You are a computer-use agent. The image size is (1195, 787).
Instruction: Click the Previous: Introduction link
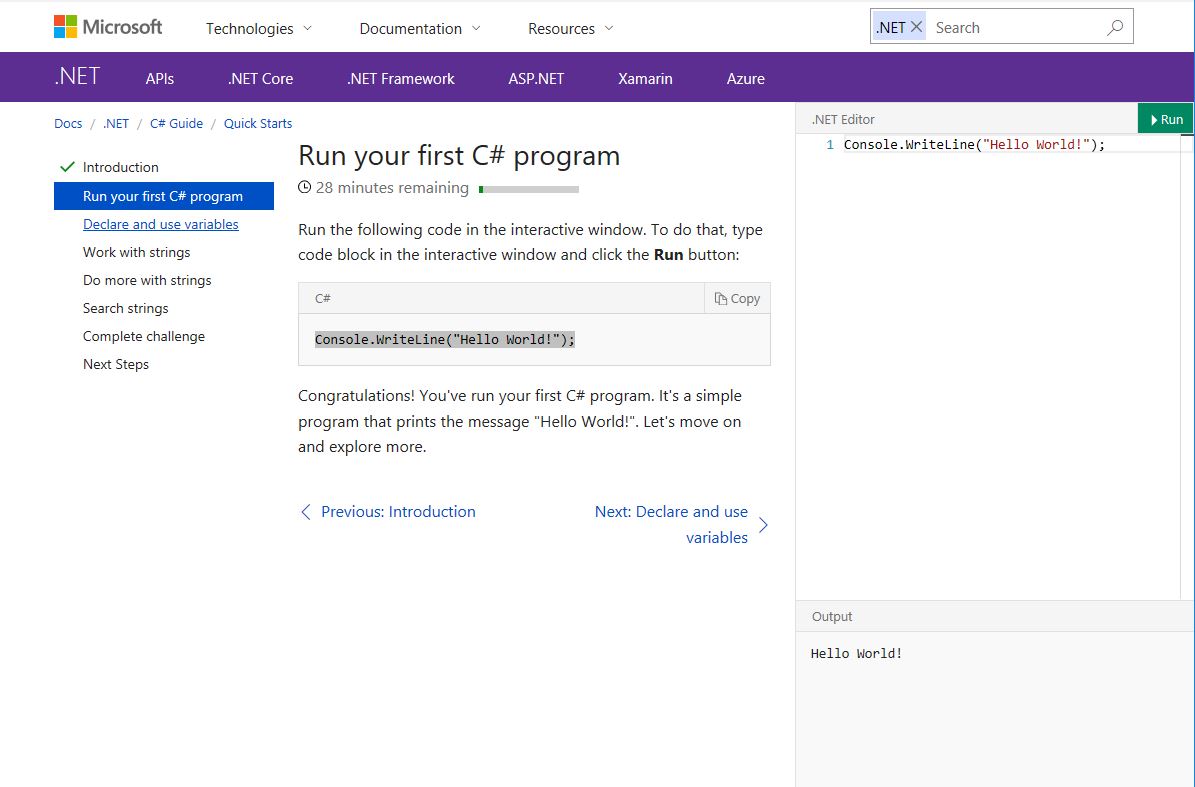click(397, 511)
